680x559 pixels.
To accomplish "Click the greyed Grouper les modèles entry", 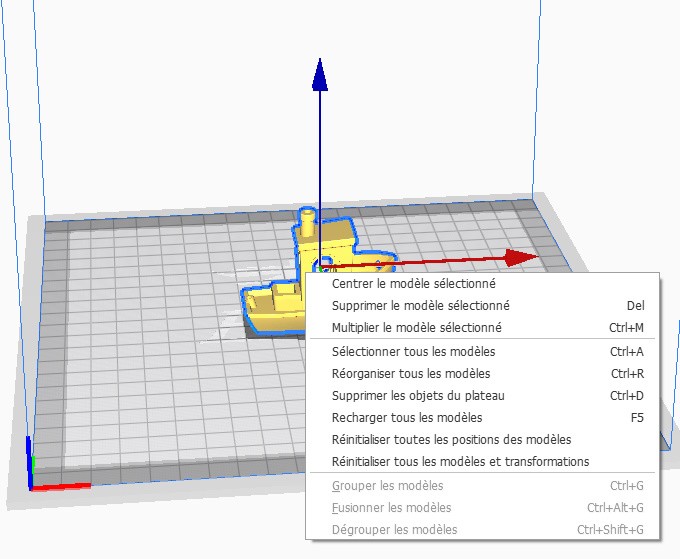I will click(483, 486).
